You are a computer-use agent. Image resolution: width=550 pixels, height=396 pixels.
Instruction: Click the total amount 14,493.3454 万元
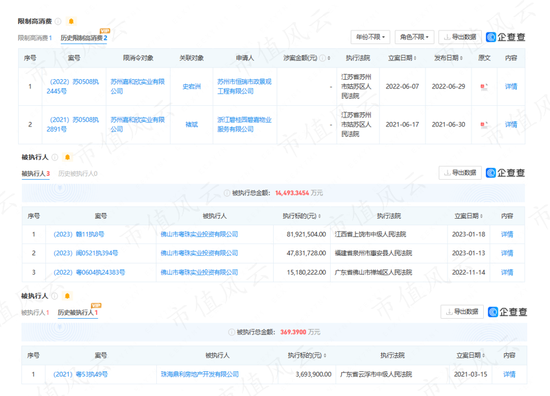[x=299, y=193]
